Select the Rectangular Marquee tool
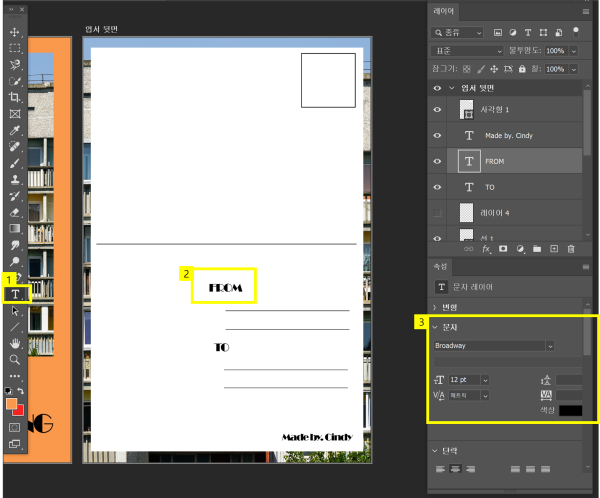 pyautogui.click(x=15, y=48)
